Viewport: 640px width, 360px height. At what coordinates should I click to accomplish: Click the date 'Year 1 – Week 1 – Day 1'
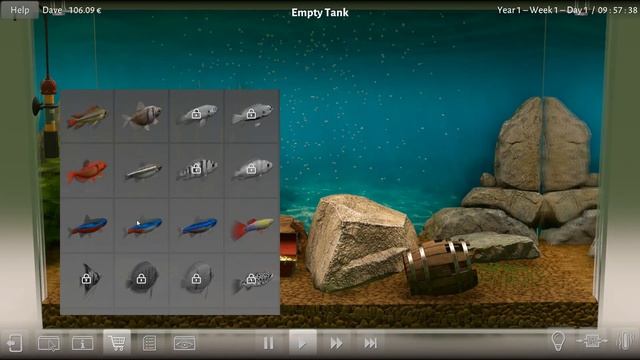pos(542,10)
